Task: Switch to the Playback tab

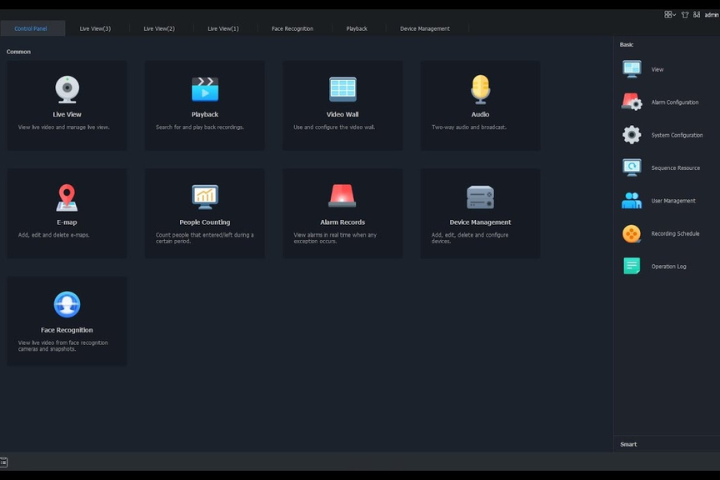Action: (357, 28)
